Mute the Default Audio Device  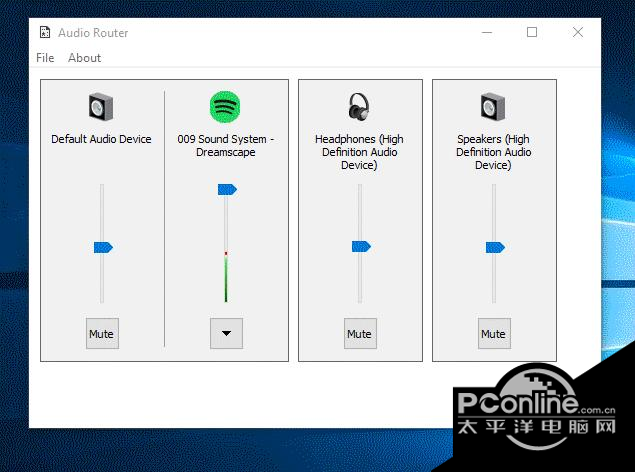click(102, 334)
